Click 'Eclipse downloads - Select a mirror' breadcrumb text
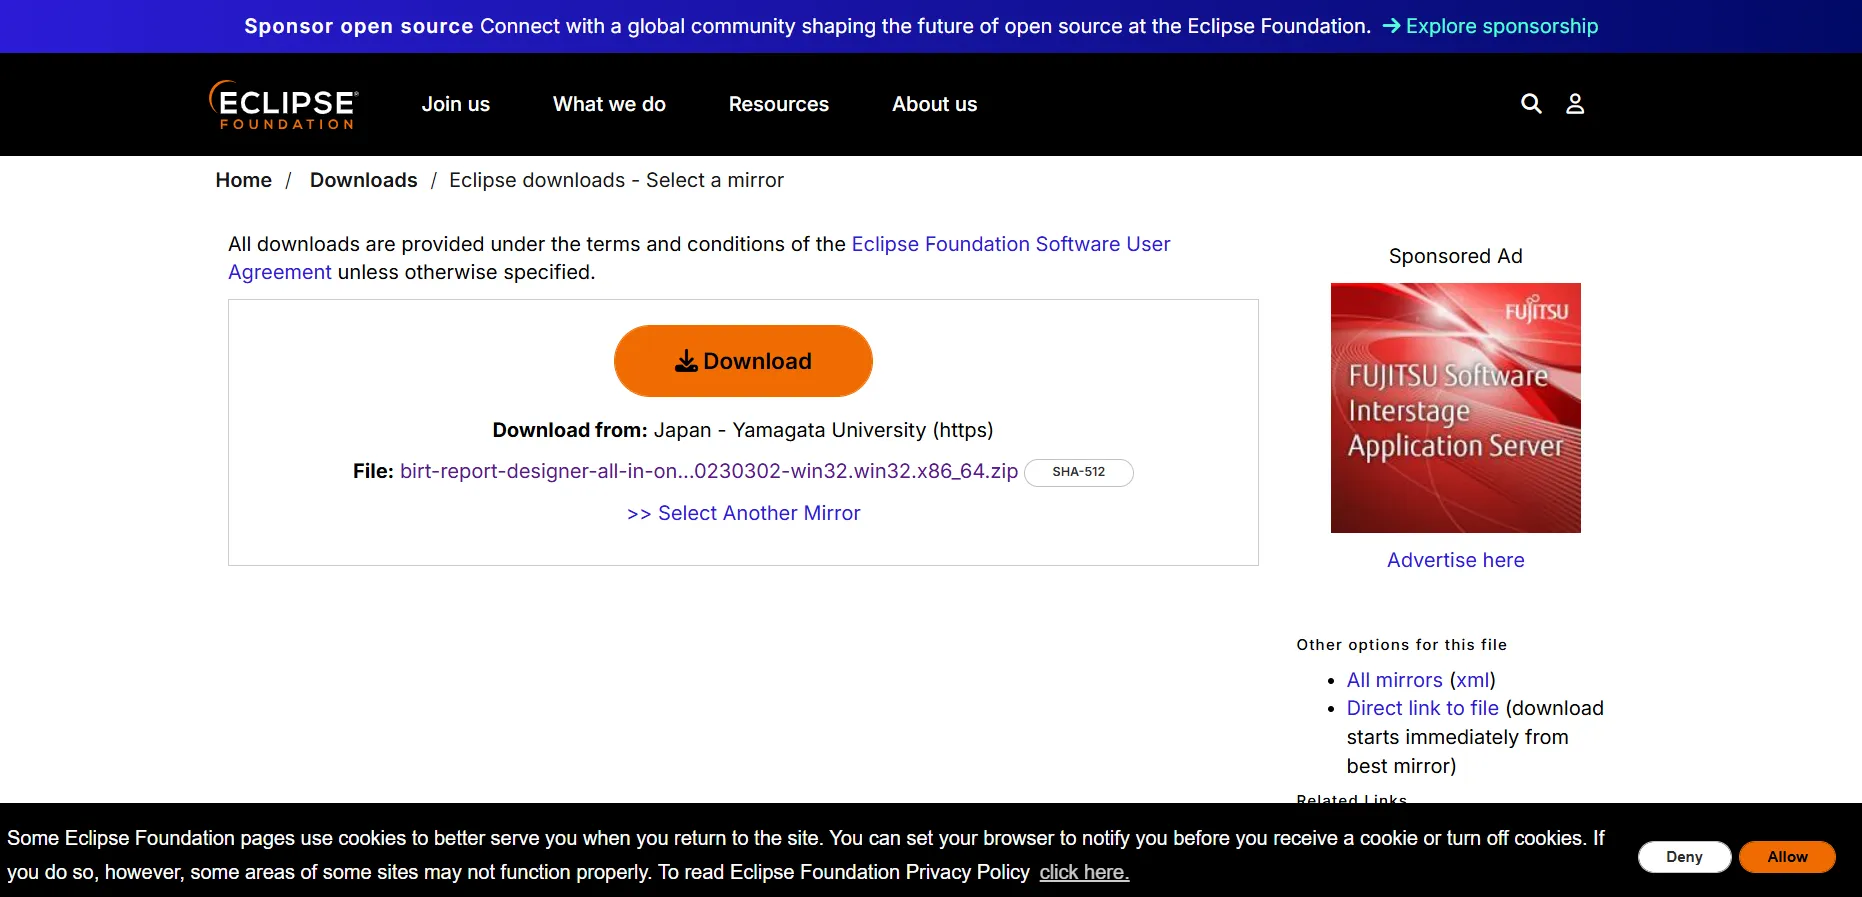Image resolution: width=1862 pixels, height=897 pixels. coord(616,180)
